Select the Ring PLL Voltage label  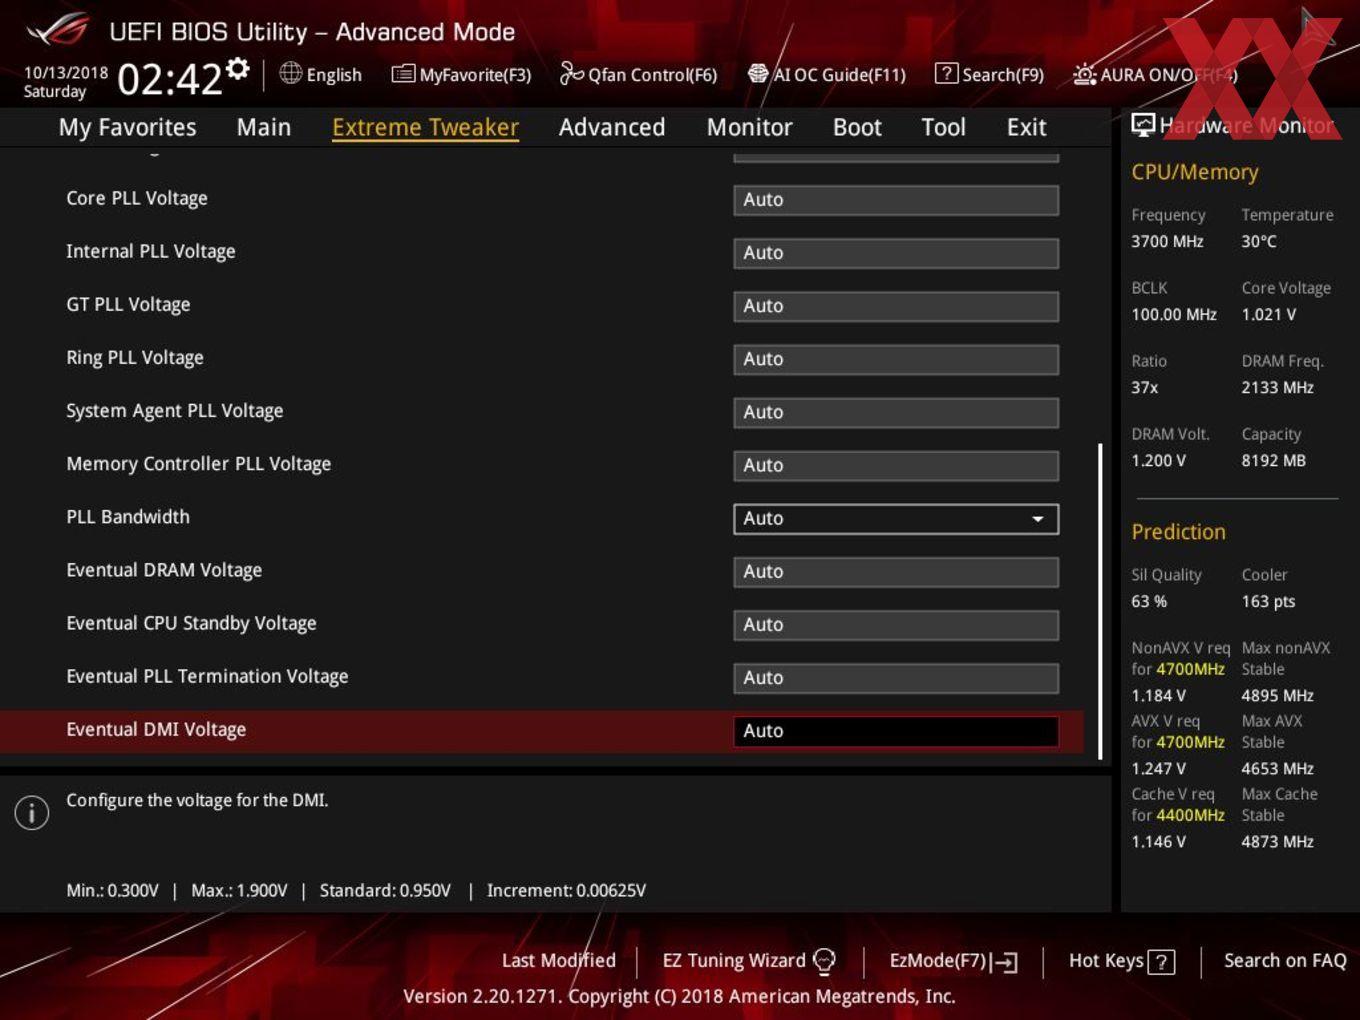(135, 357)
